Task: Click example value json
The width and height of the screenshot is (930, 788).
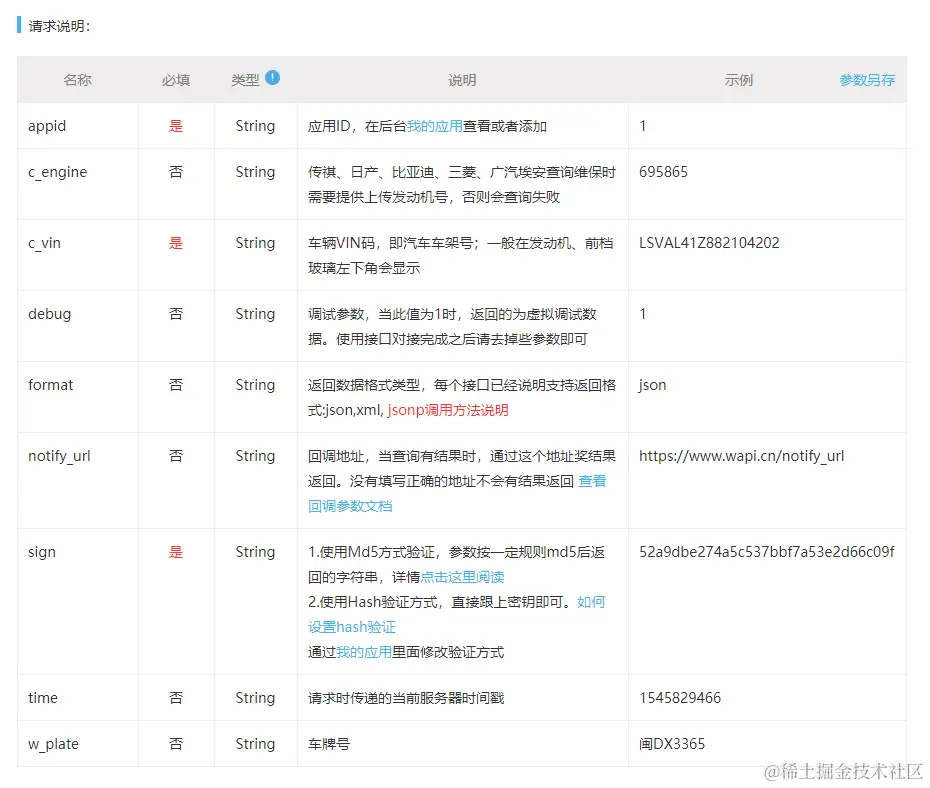Action: click(x=652, y=385)
